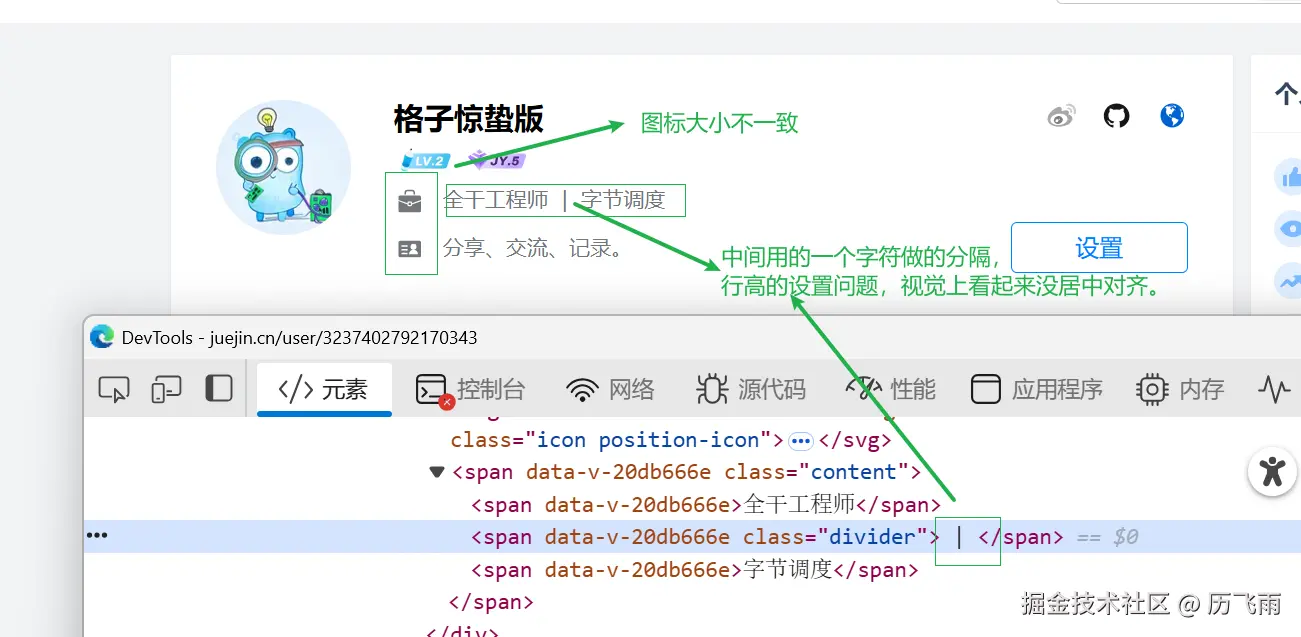Toggle the DevTools sidebar panel icon
1301x637 pixels.
(x=218, y=389)
